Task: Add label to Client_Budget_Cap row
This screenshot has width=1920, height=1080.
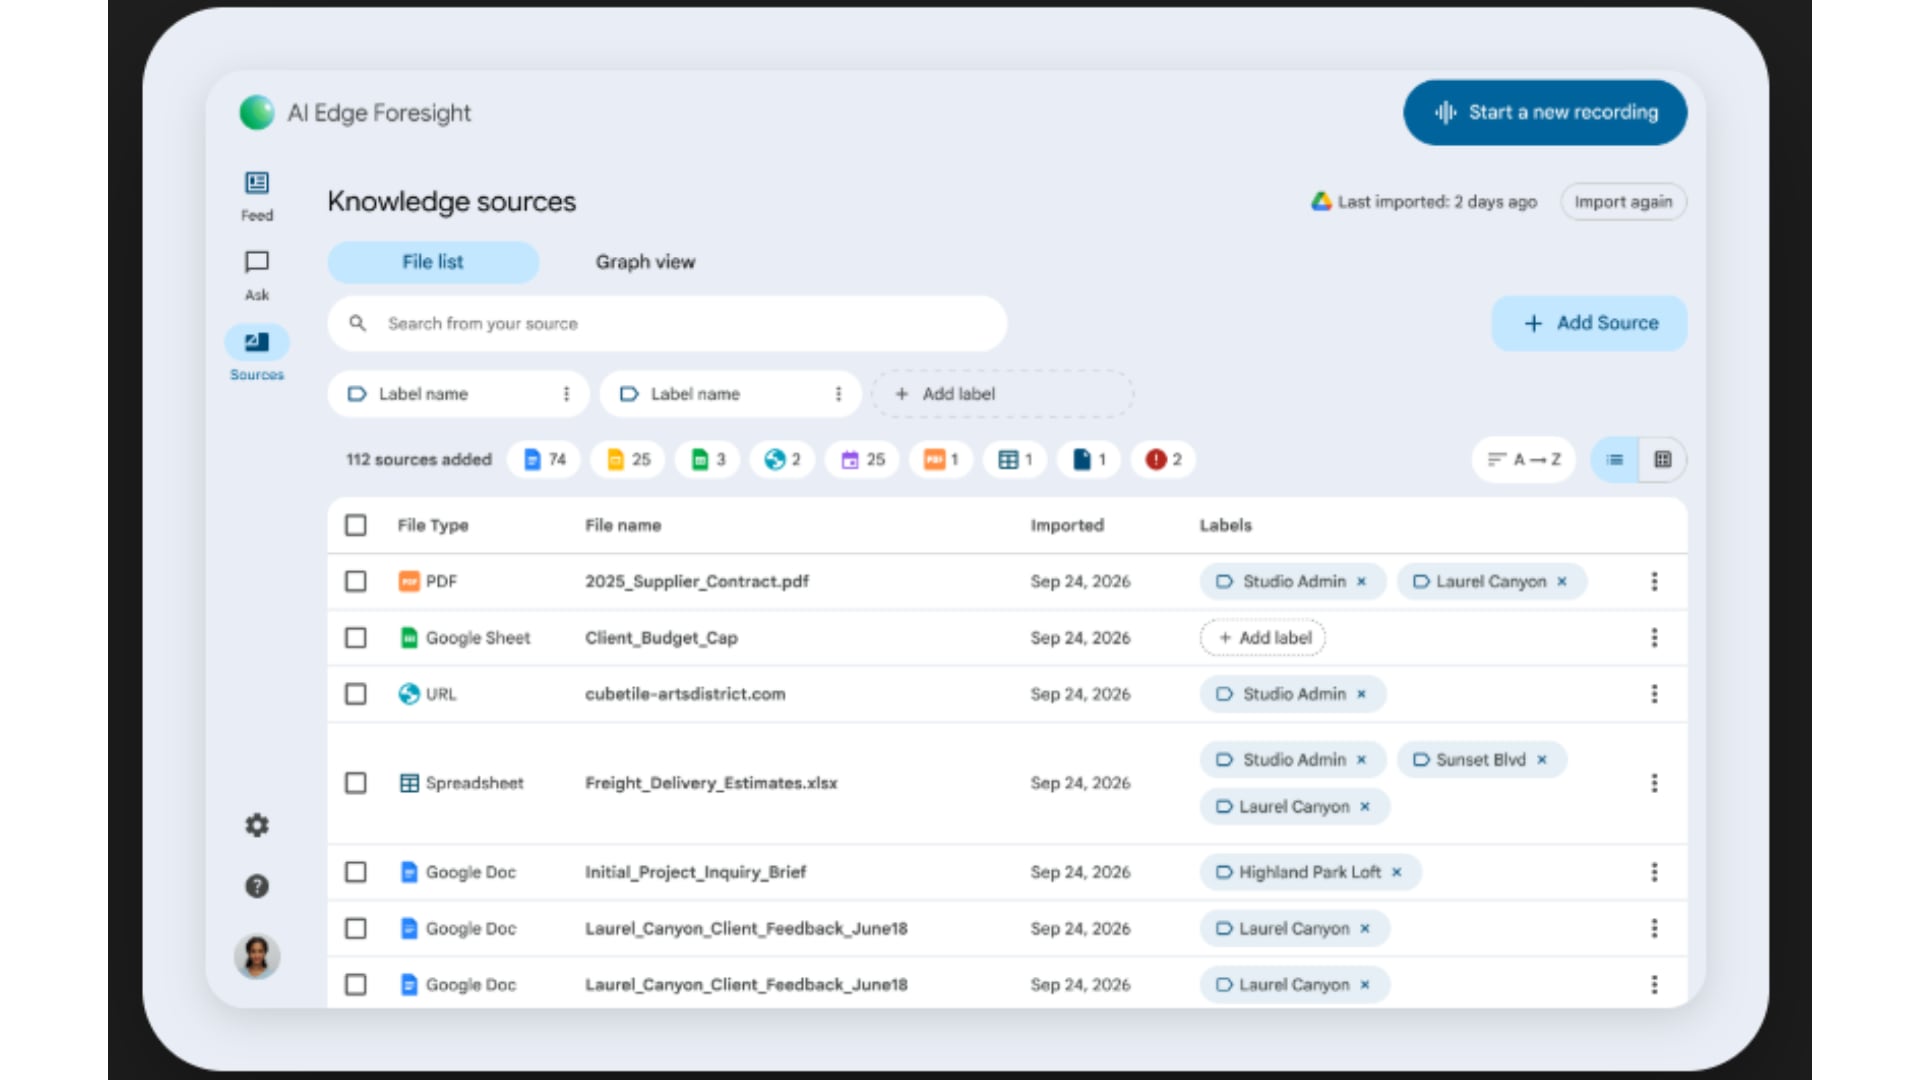Action: click(x=1263, y=638)
